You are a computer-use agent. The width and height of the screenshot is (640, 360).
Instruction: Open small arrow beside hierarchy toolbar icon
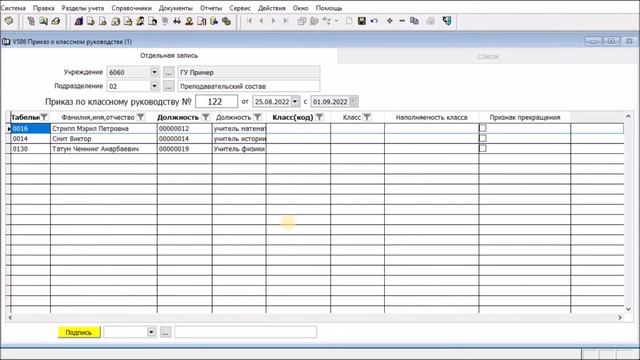tap(336, 21)
